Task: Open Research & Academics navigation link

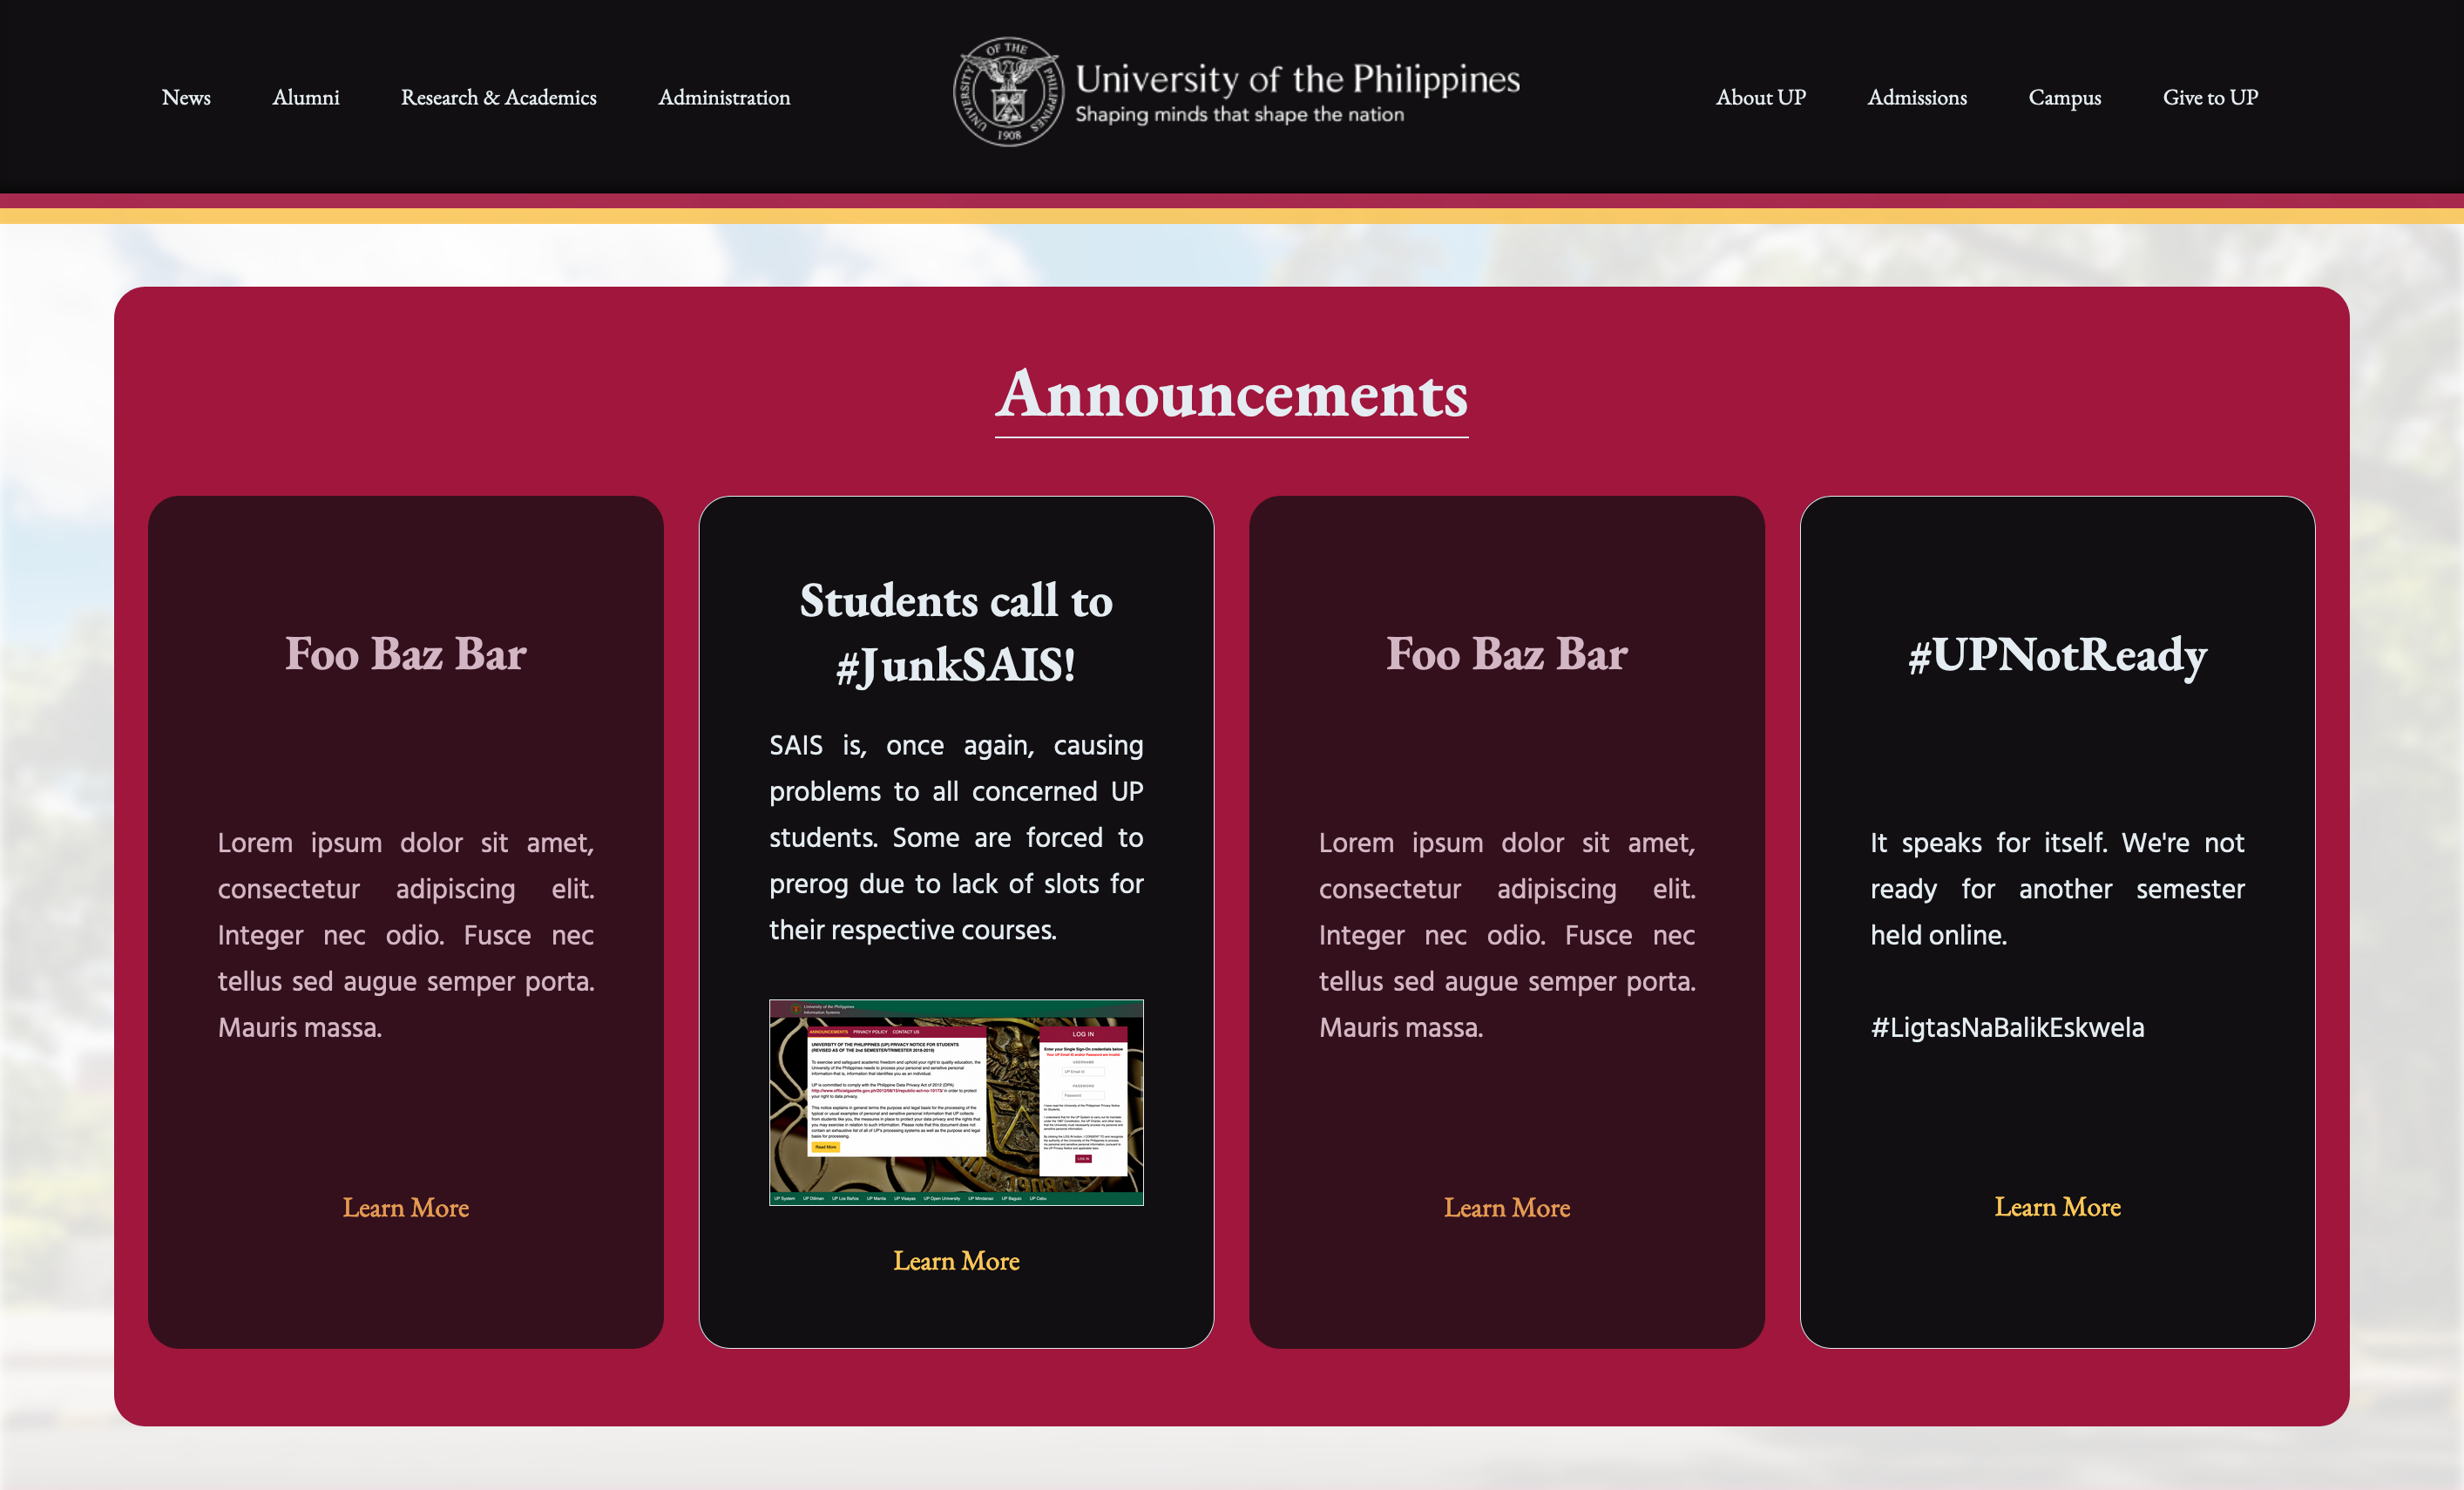Action: [499, 97]
